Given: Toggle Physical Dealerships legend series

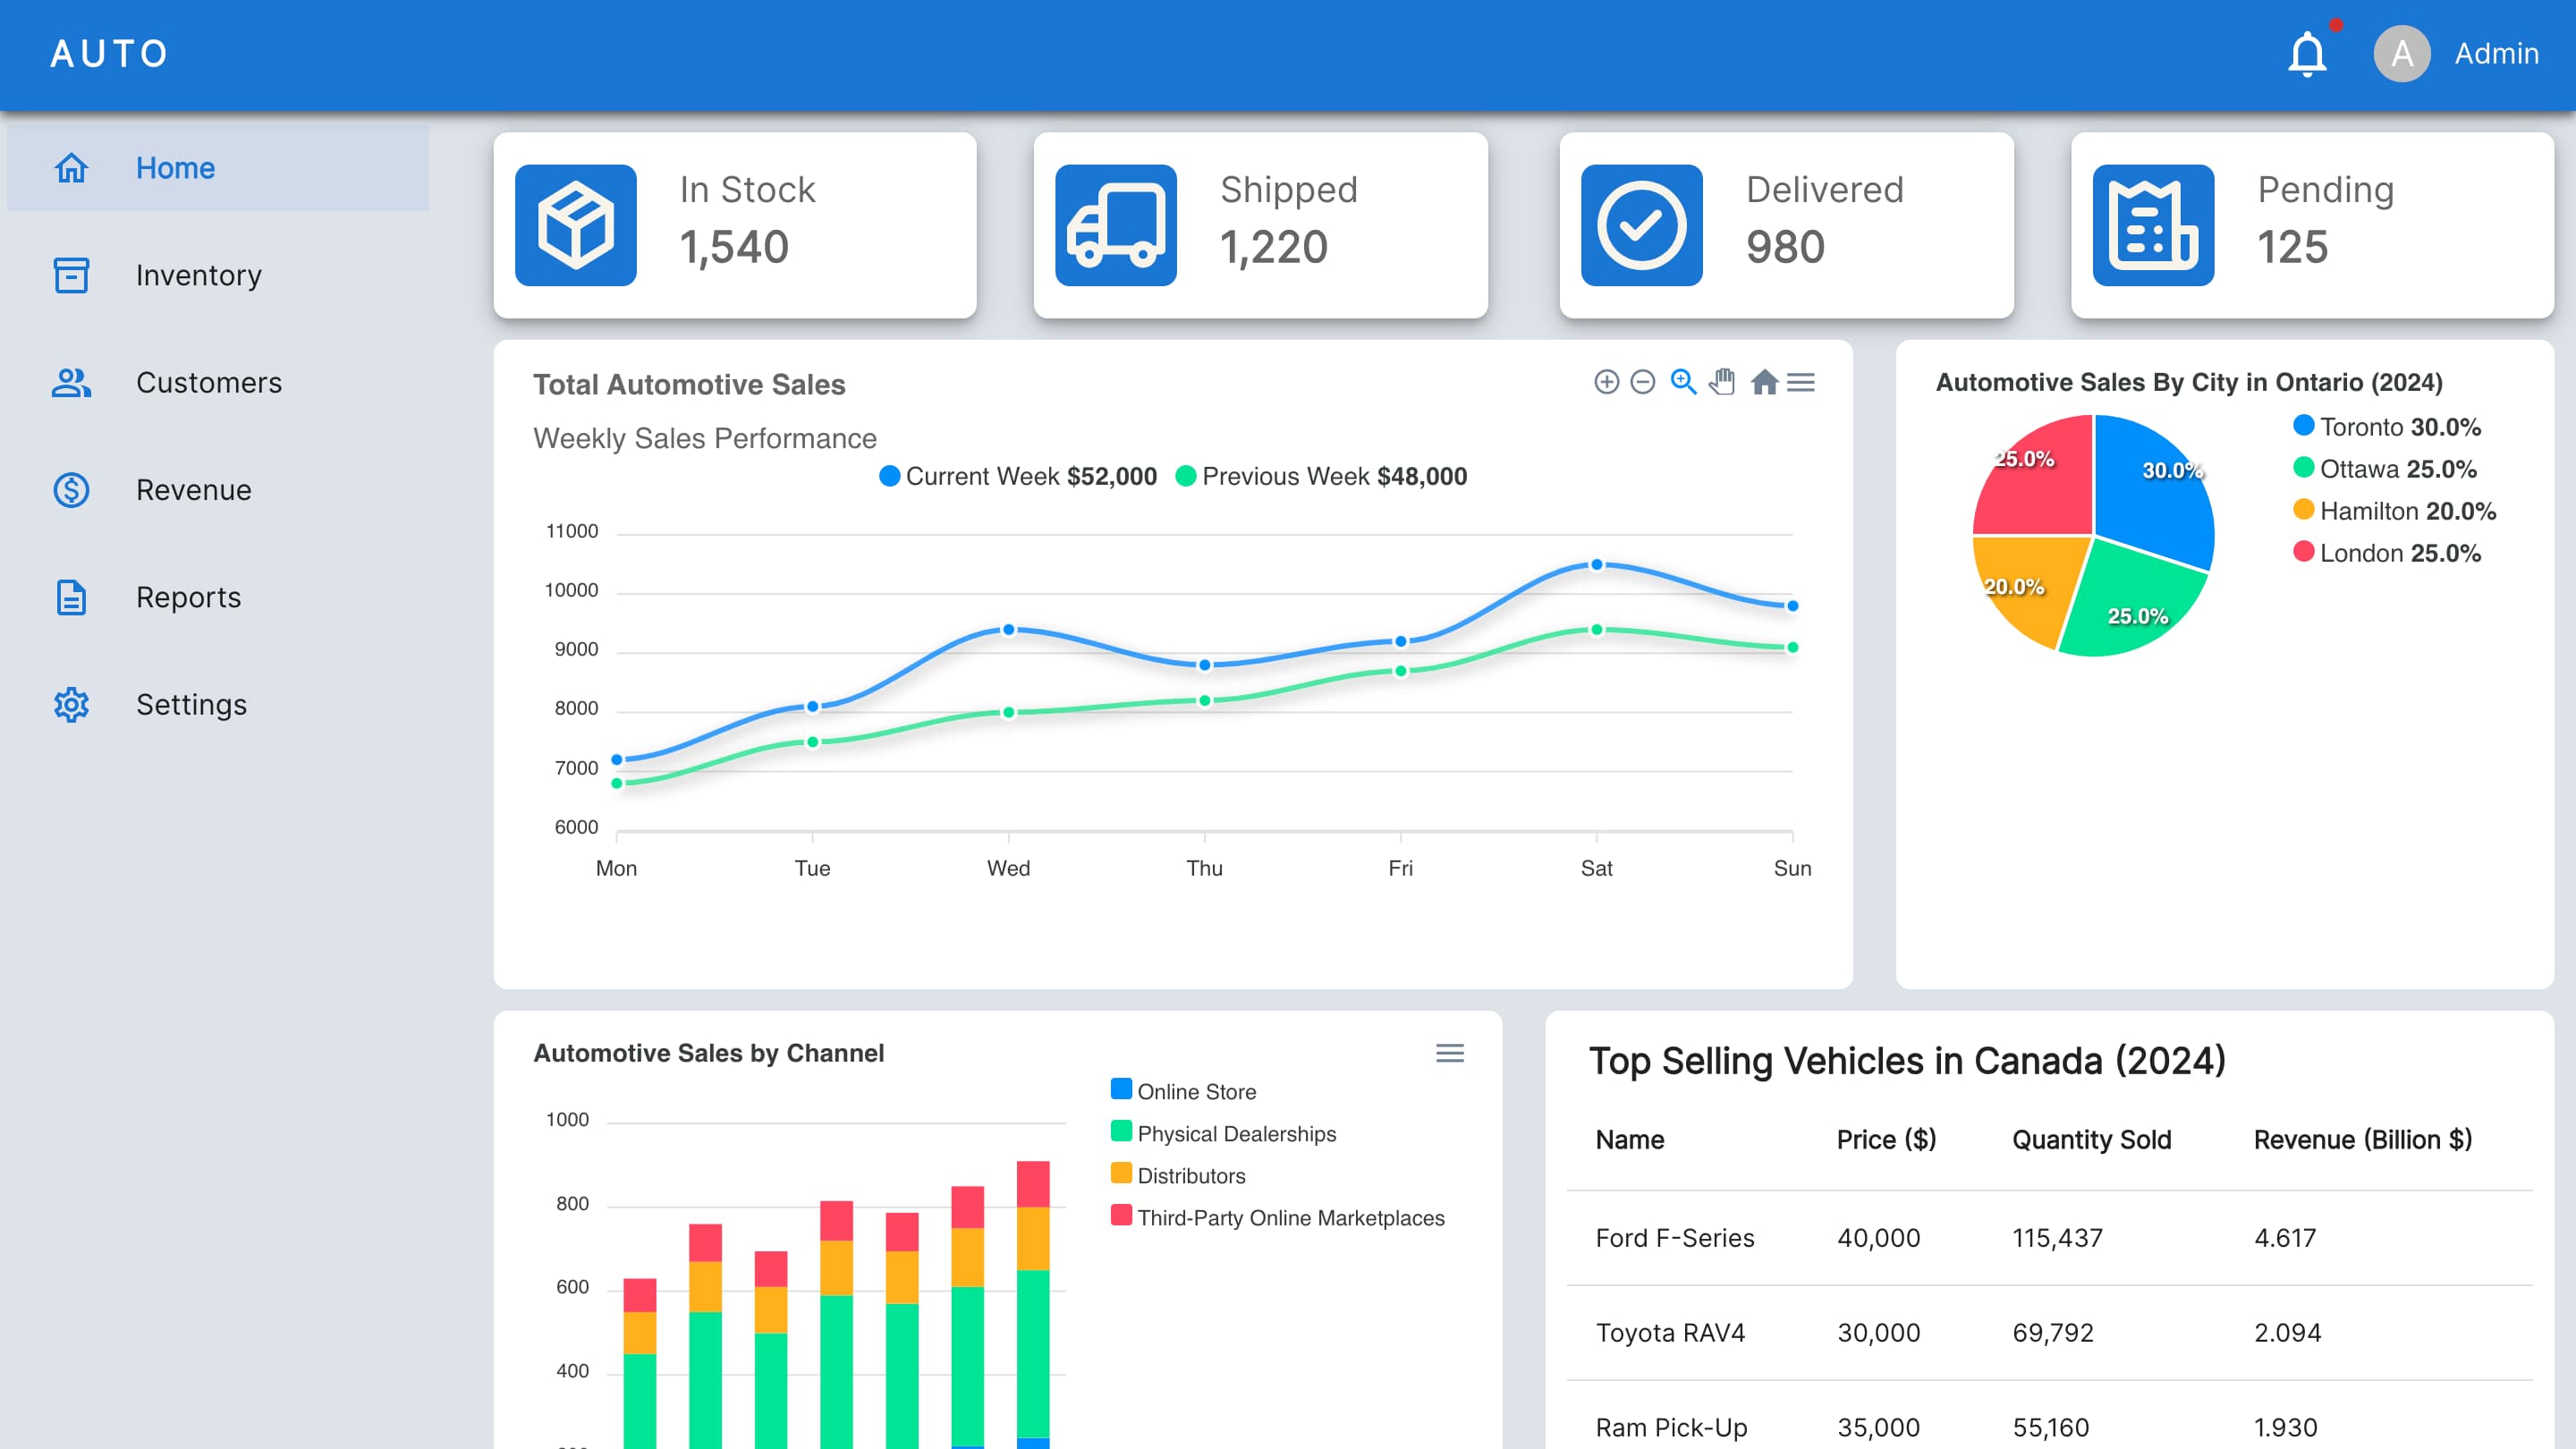Looking at the screenshot, I should coord(1224,1133).
